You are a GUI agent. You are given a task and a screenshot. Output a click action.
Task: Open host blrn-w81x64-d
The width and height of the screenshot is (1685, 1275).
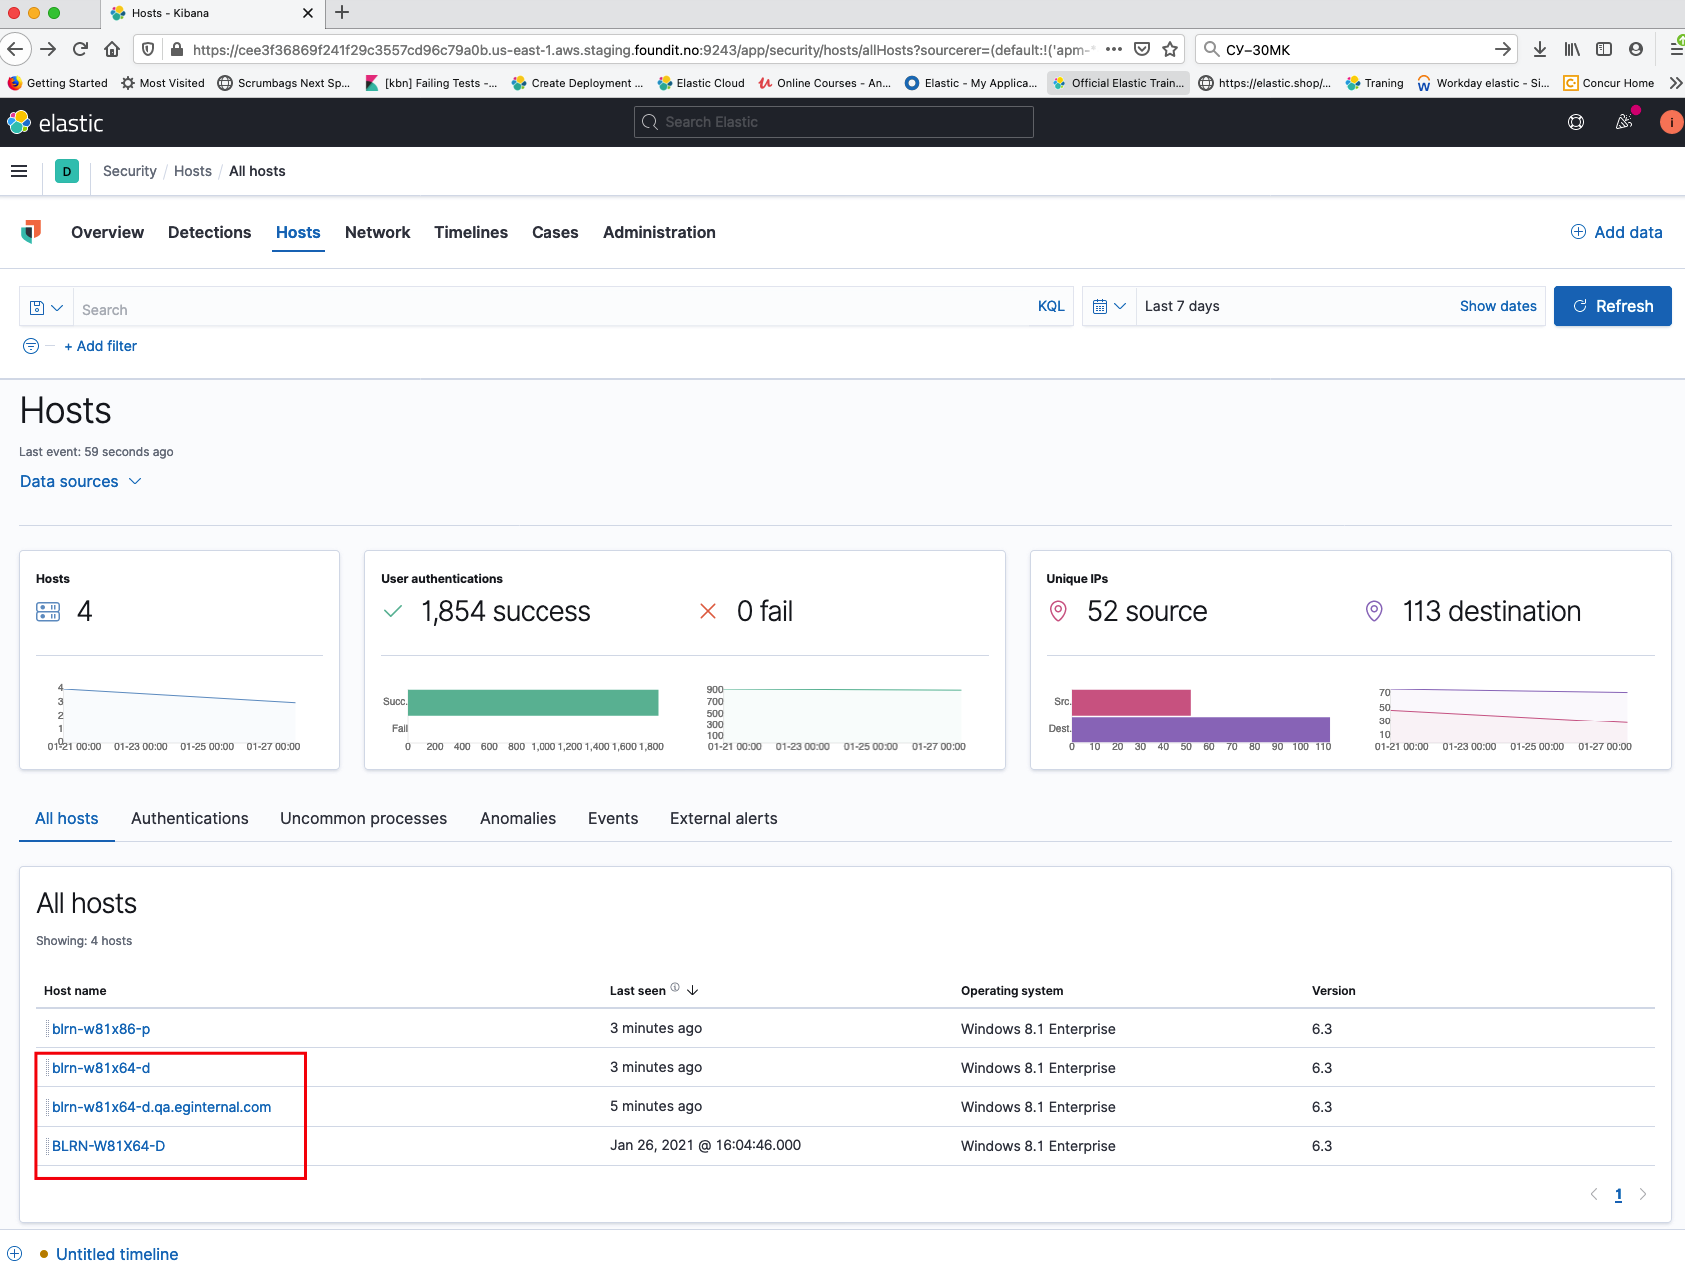point(101,1068)
